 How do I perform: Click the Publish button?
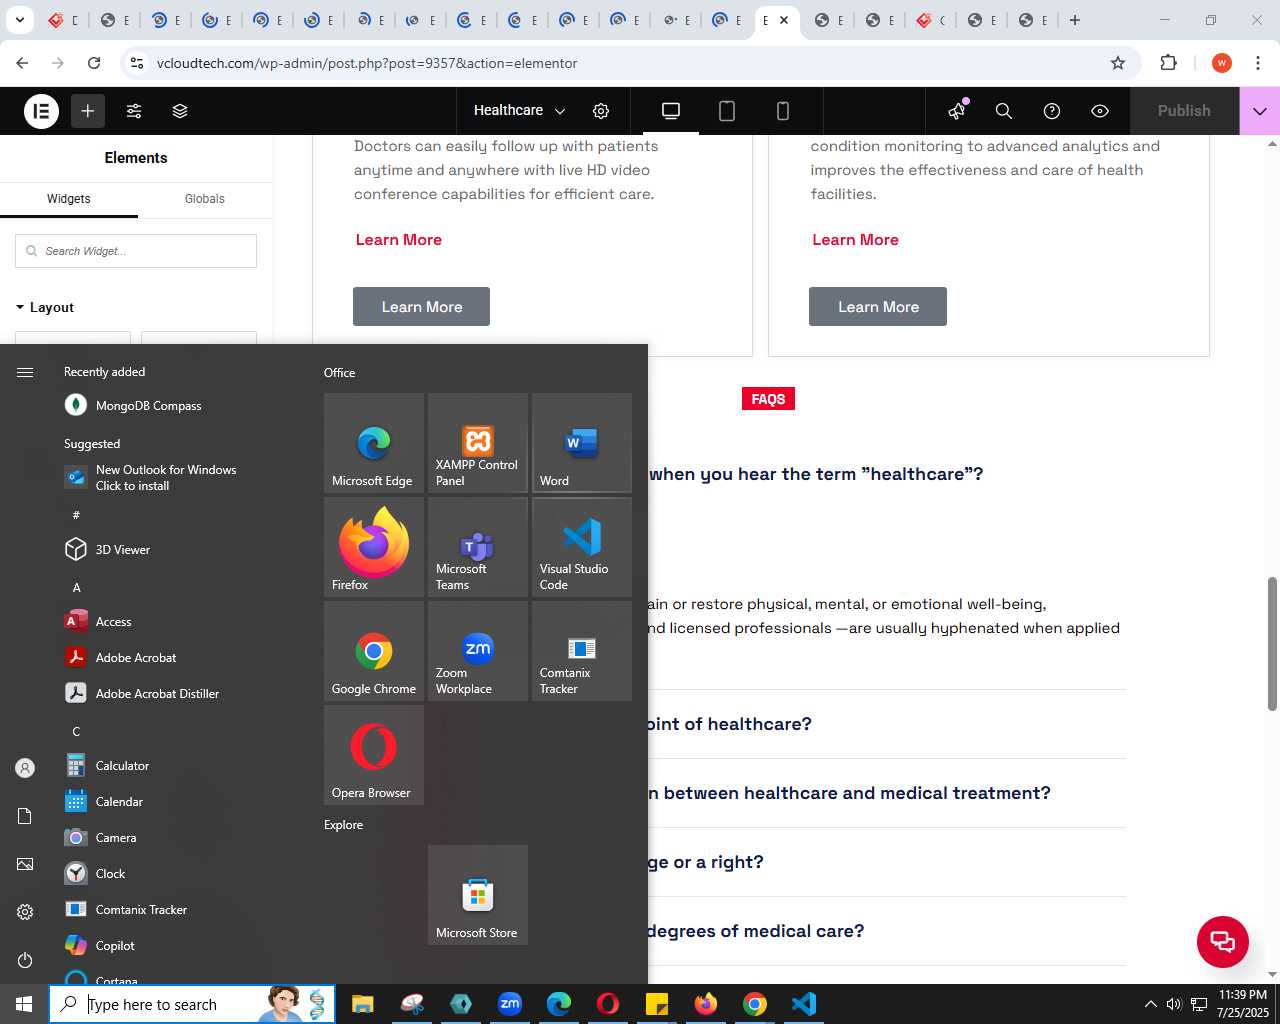(1184, 111)
